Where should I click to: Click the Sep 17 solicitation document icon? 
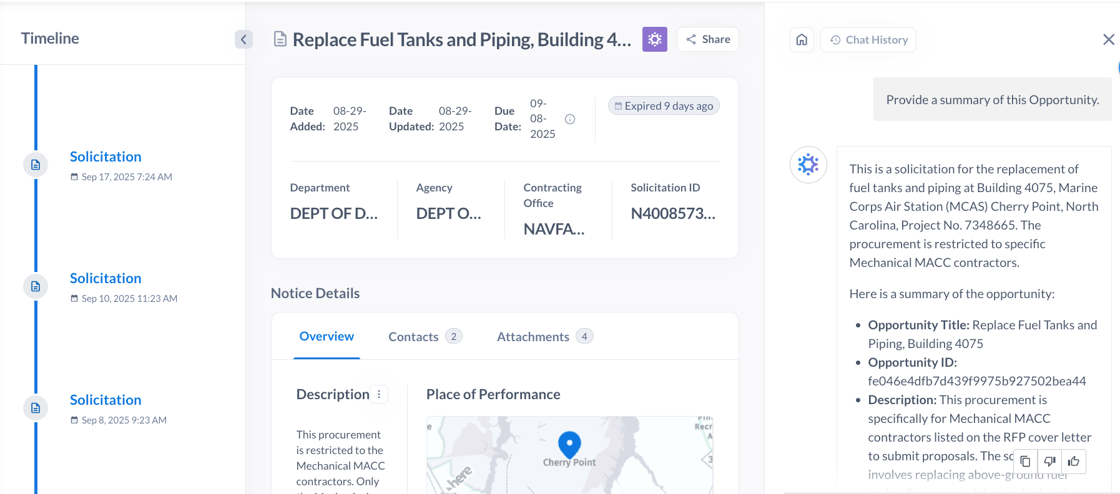coord(36,165)
